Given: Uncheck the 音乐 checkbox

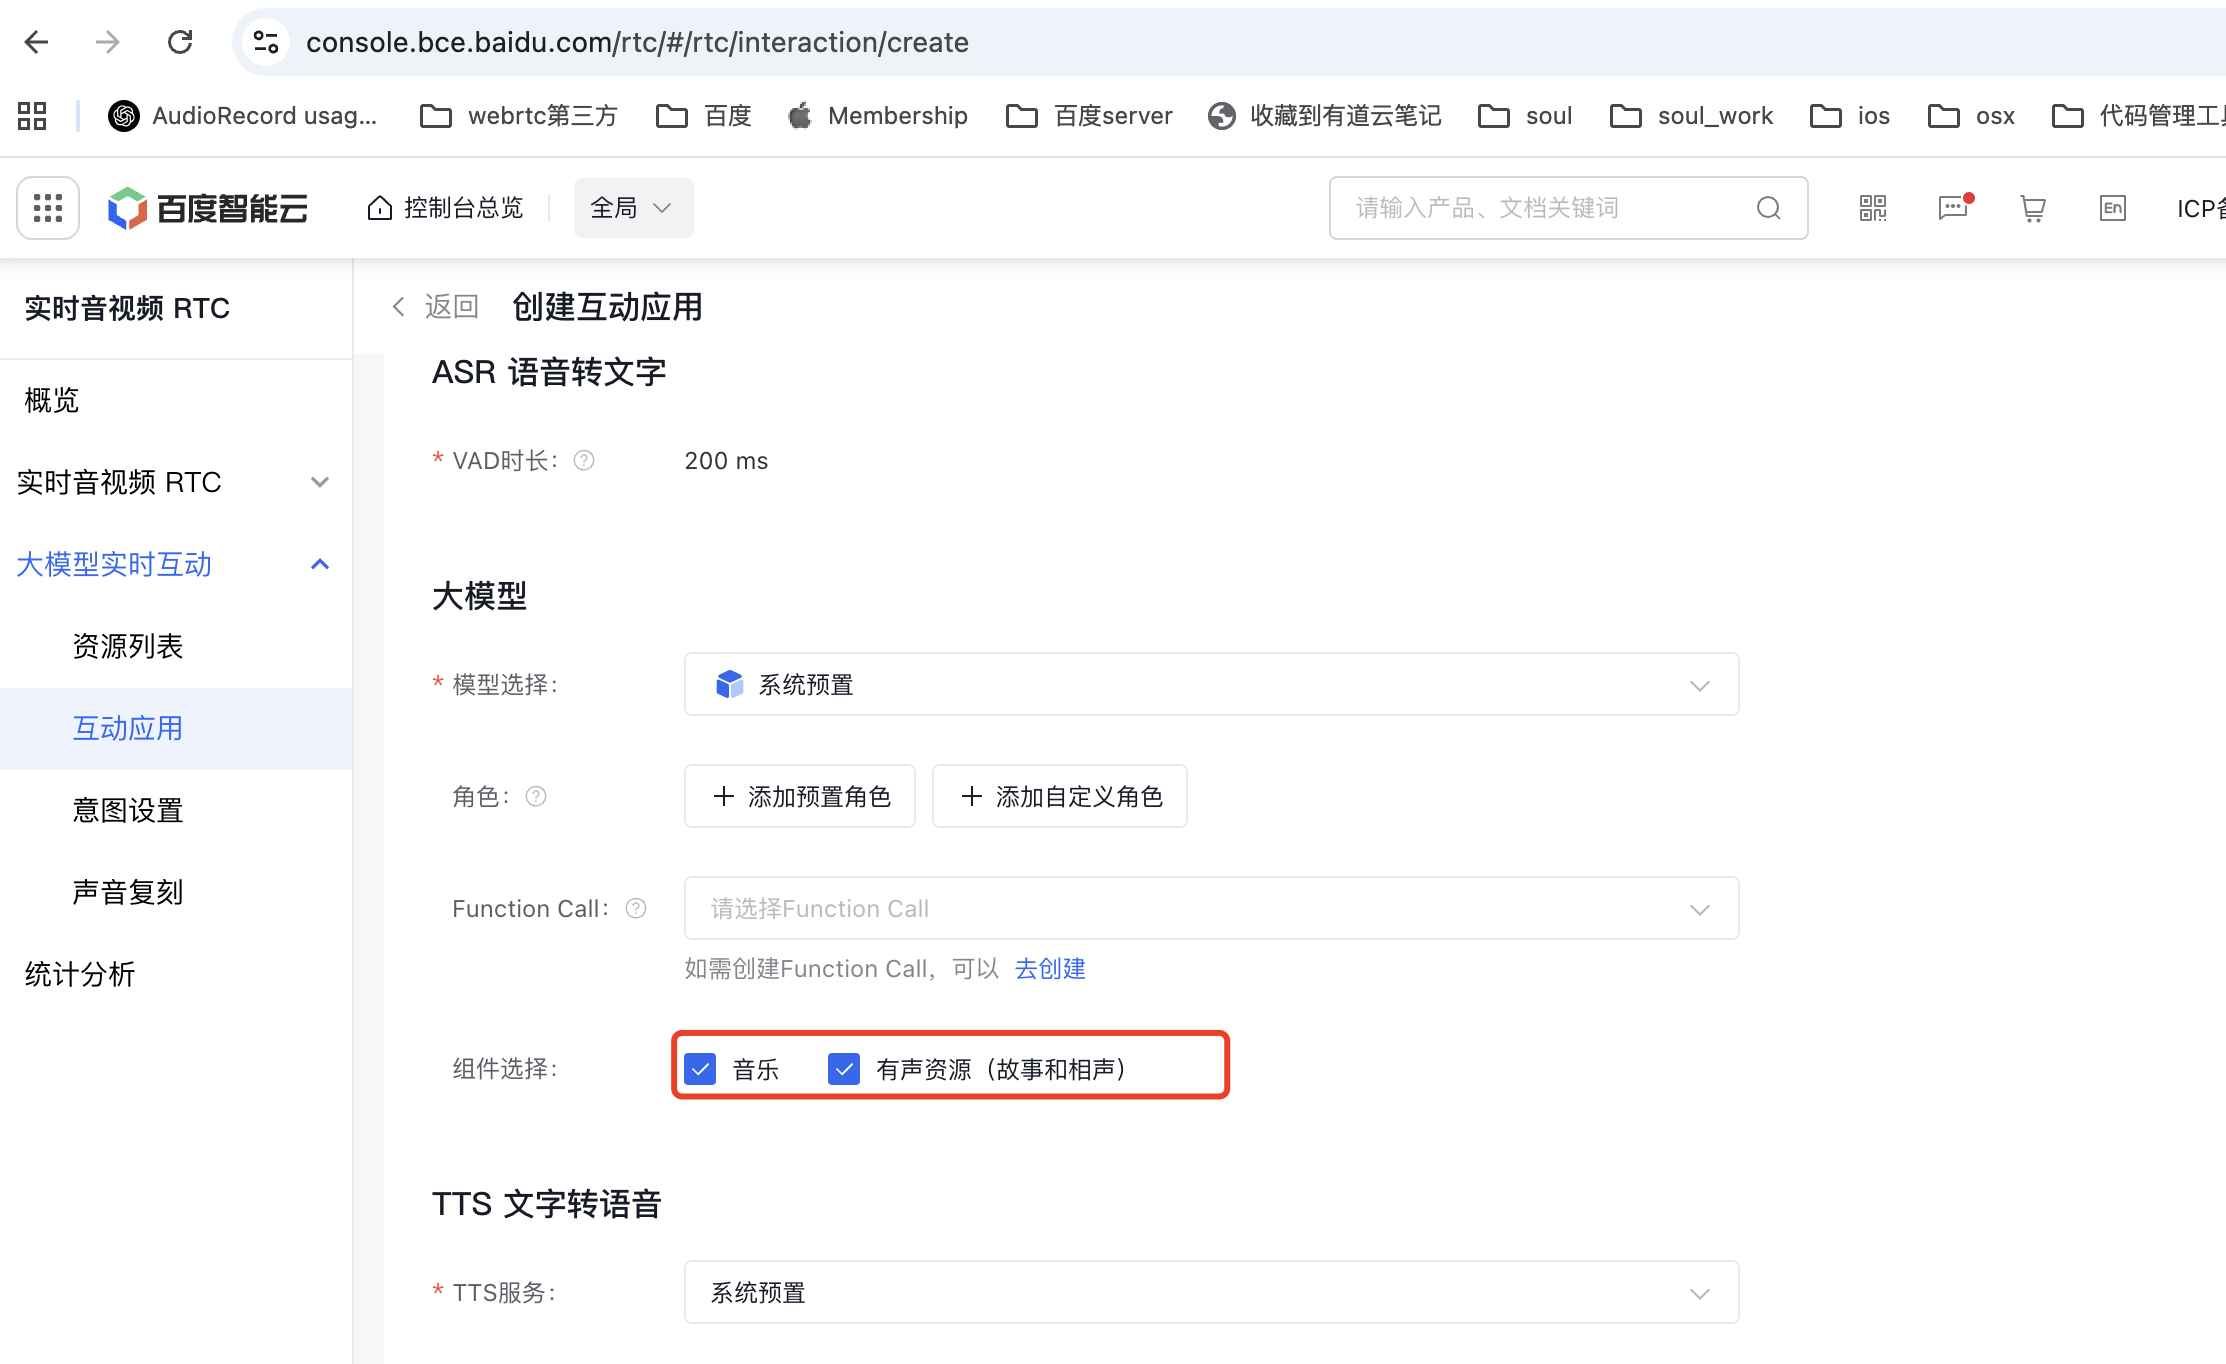Looking at the screenshot, I should click(701, 1069).
